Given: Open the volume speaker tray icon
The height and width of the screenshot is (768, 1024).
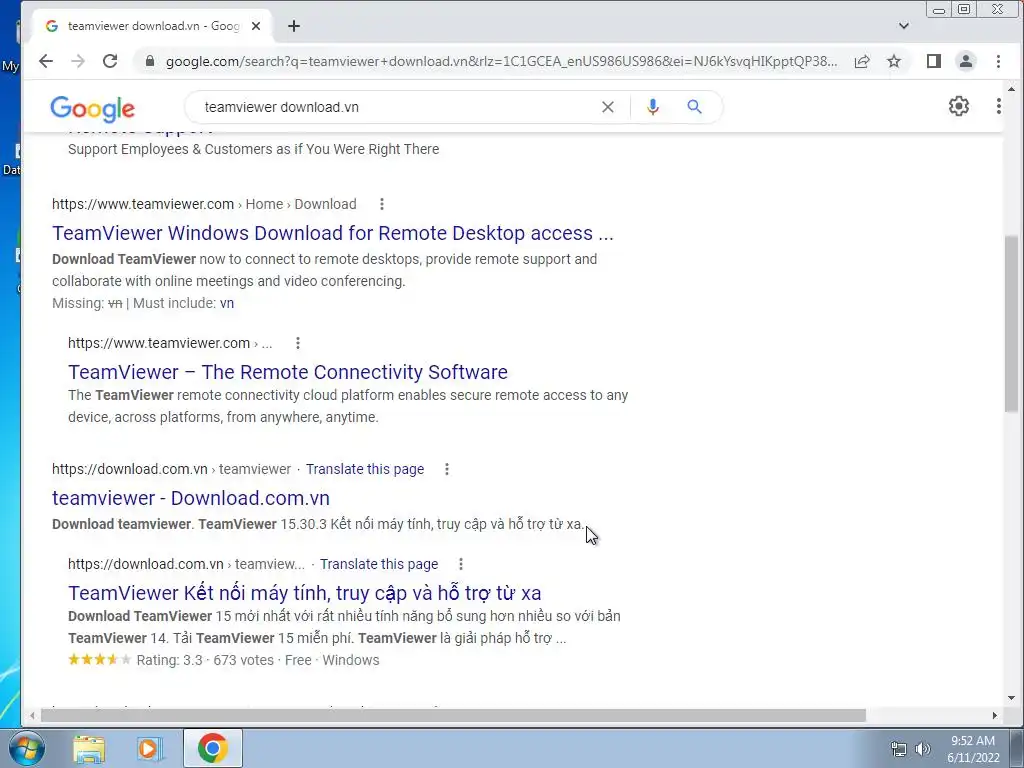Looking at the screenshot, I should point(923,749).
